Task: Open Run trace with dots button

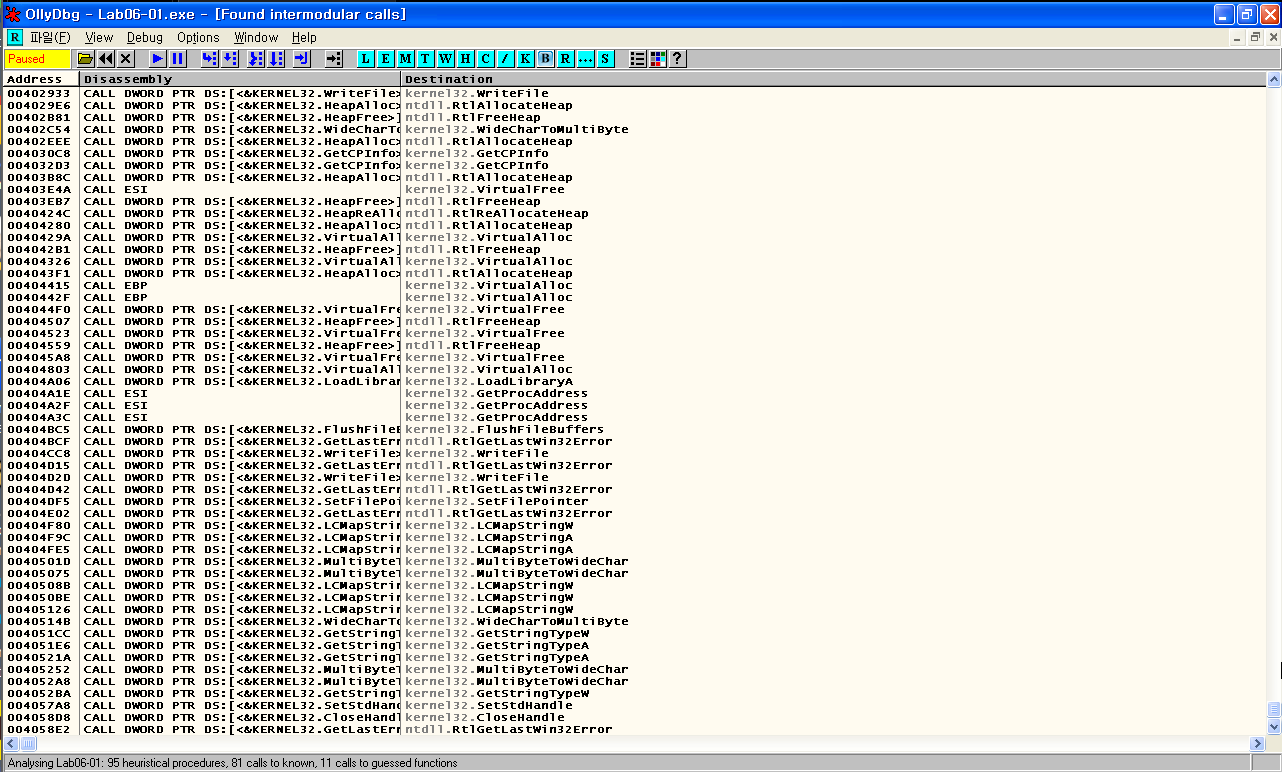Action: (x=585, y=59)
